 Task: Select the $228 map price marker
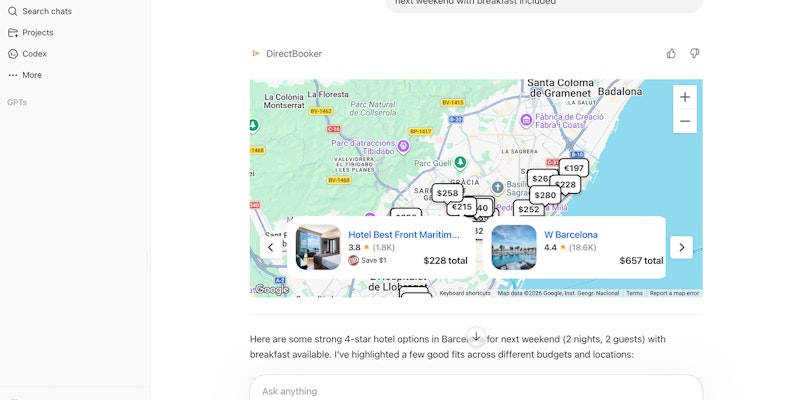(x=566, y=185)
